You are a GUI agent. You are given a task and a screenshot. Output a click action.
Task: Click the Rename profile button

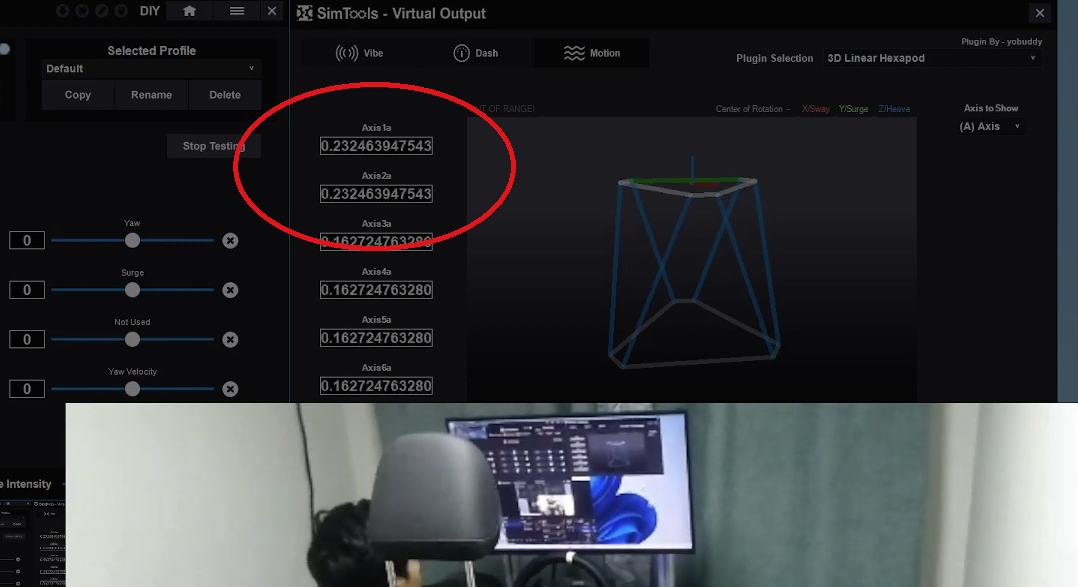coord(151,95)
